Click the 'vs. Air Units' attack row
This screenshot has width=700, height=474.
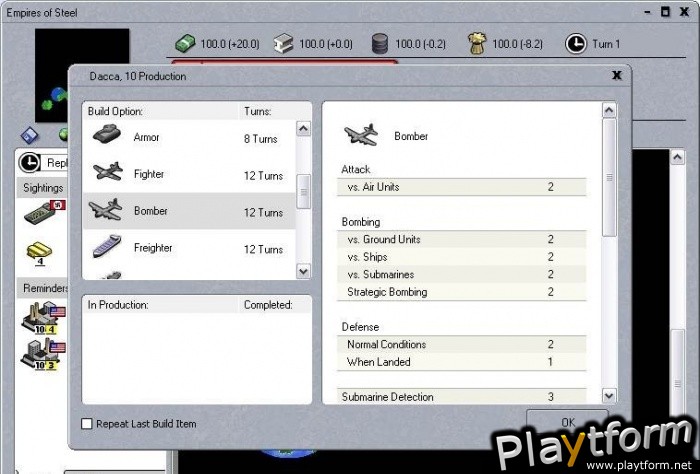[x=462, y=187]
